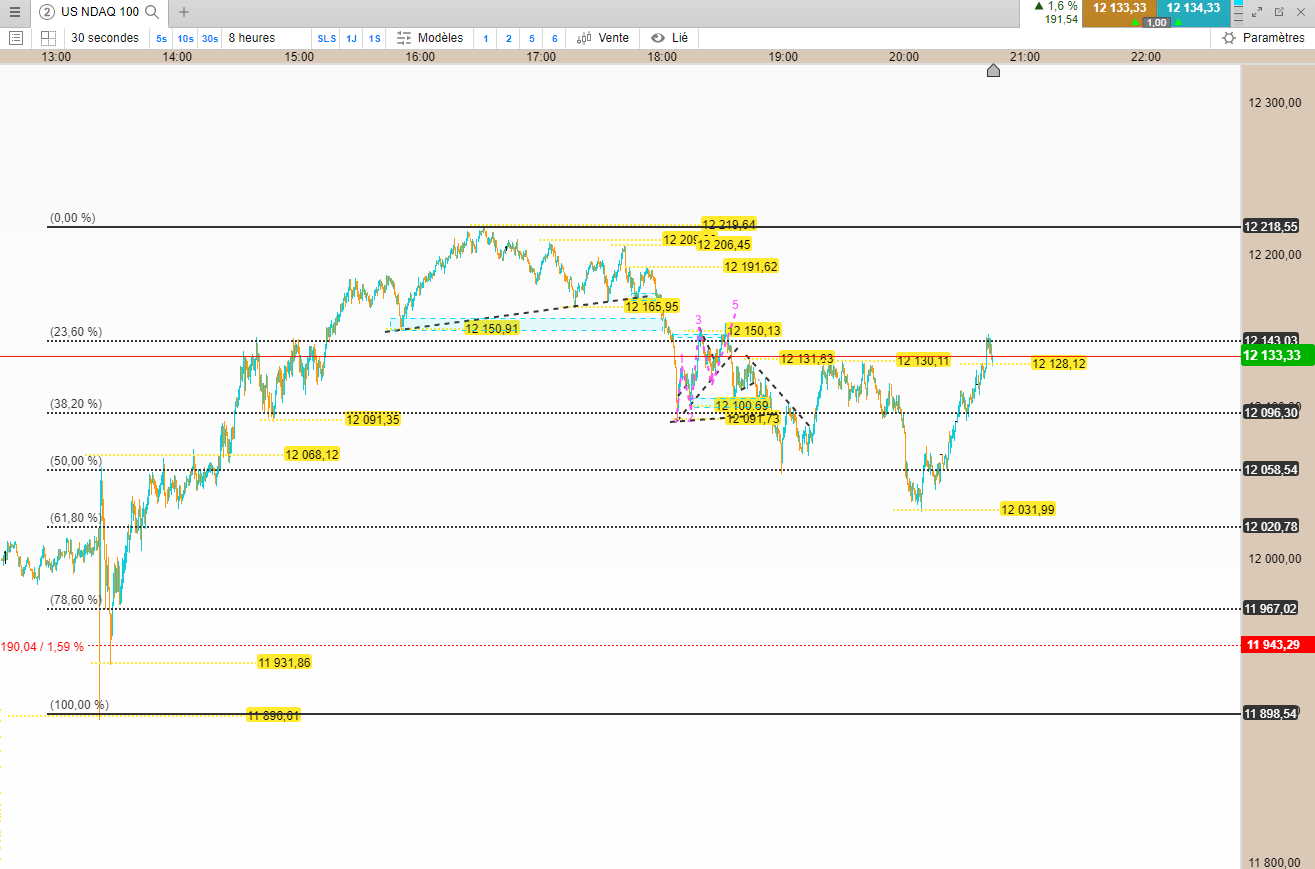The image size is (1315, 869).
Task: Switch to 5s timeframe
Action: coord(161,38)
